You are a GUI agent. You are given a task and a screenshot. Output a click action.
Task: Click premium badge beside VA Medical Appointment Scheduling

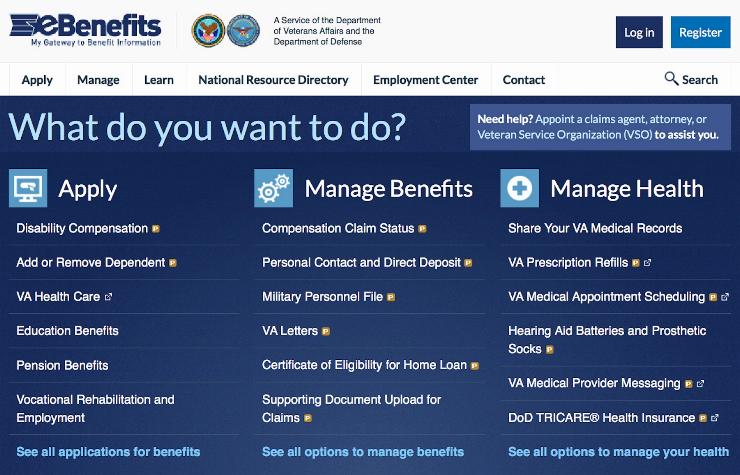(713, 297)
